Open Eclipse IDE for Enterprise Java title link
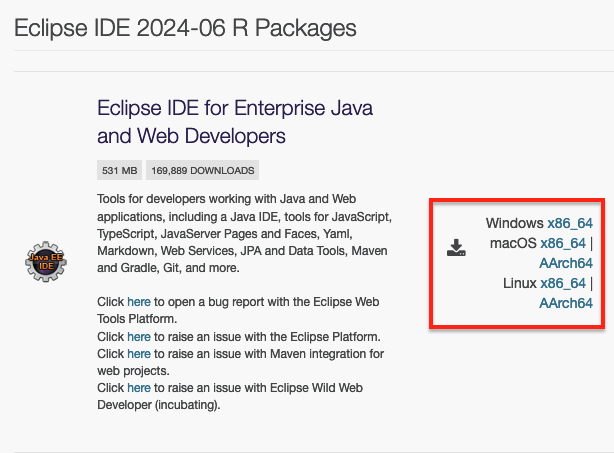 pos(235,122)
